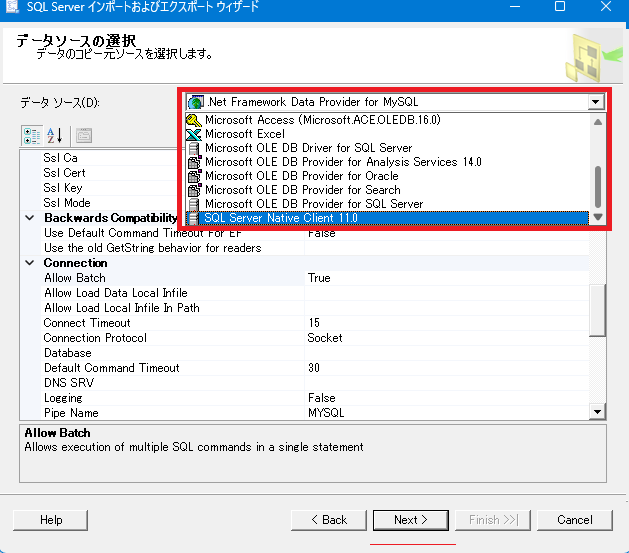Click the dropdown list scroll up arrow
The image size is (629, 553).
tap(598, 122)
